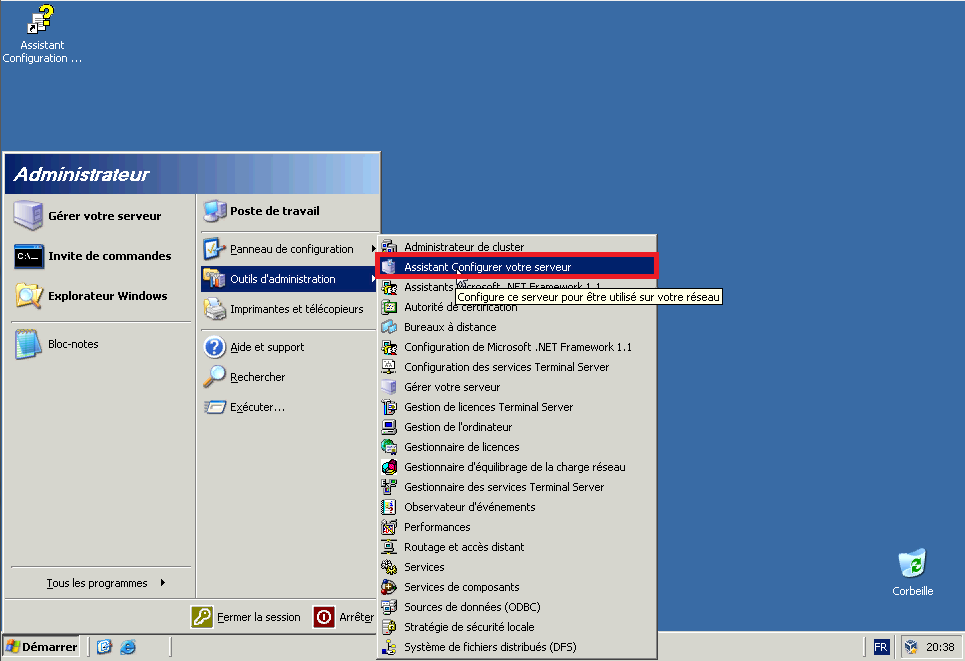
Task: Open the Outils d'administration submenu entry
Action: [289, 279]
